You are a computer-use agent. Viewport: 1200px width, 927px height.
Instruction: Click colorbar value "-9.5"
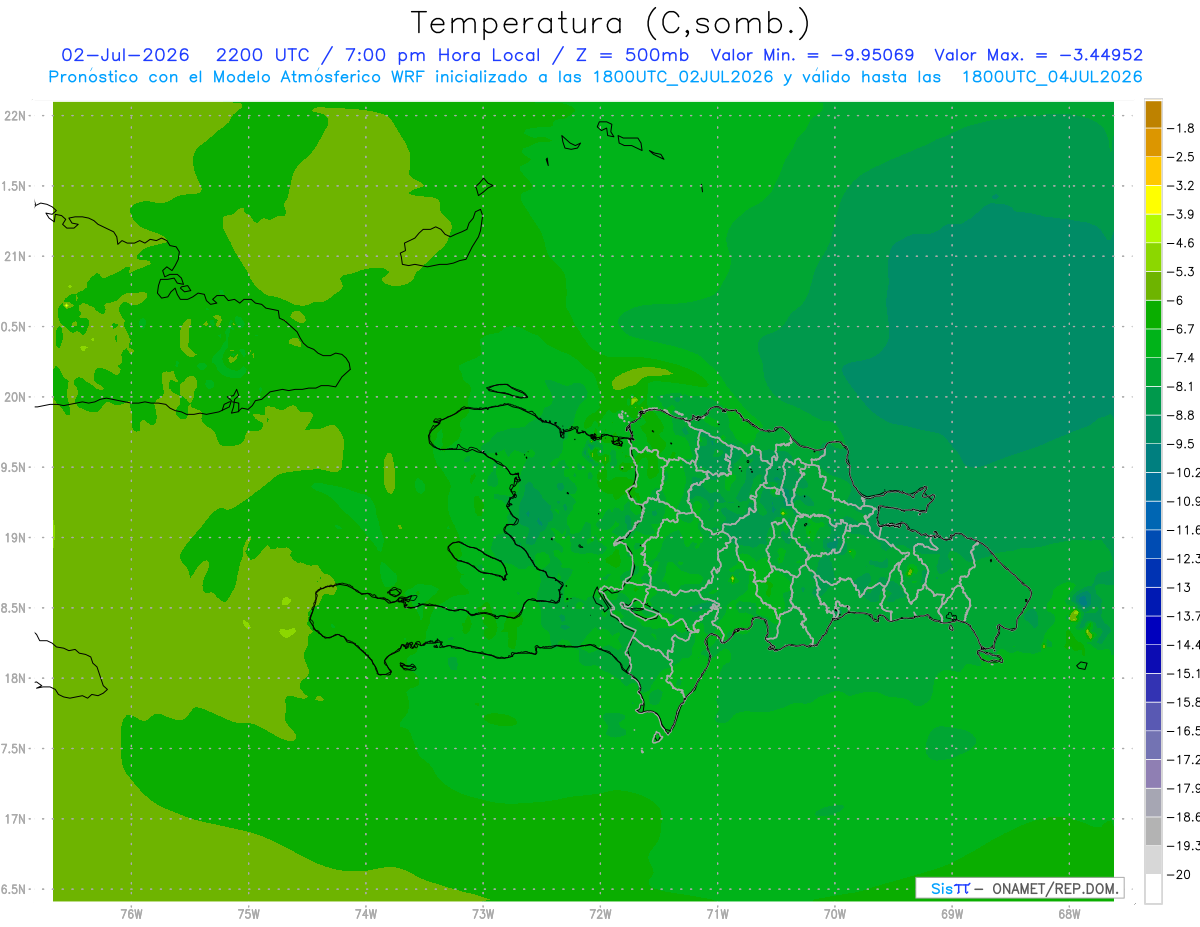(x=1182, y=444)
